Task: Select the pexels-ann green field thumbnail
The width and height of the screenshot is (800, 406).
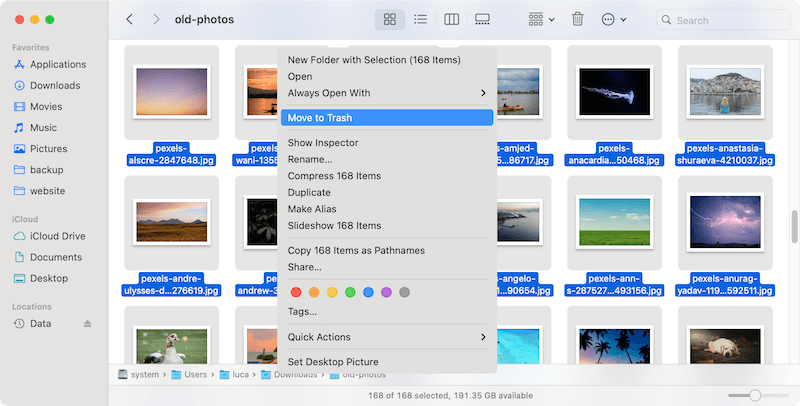Action: (x=615, y=223)
